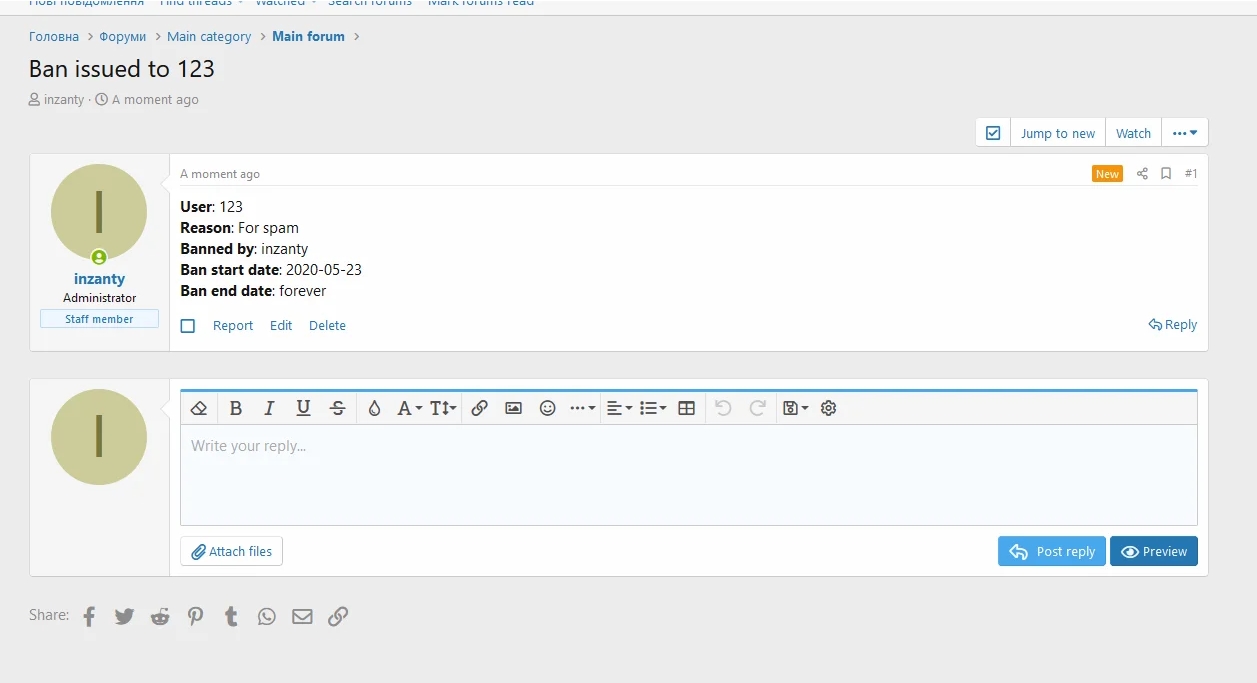The image size is (1257, 683).
Task: Insert a smiley into the reply
Action: pyautogui.click(x=547, y=408)
